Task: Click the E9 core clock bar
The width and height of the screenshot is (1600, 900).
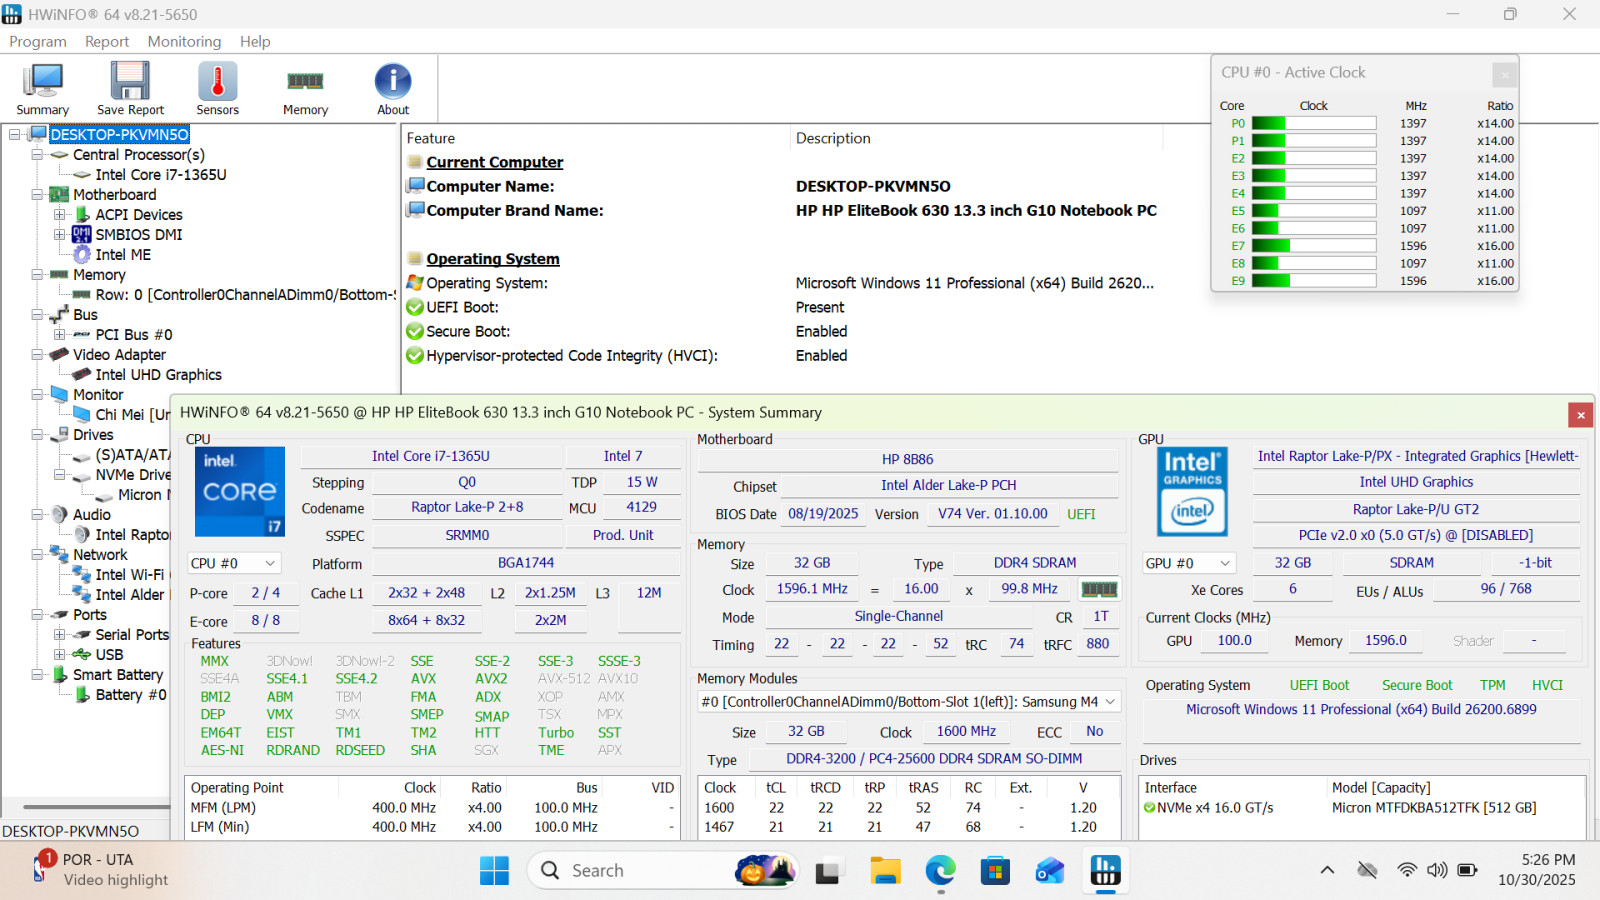Action: pyautogui.click(x=1314, y=281)
